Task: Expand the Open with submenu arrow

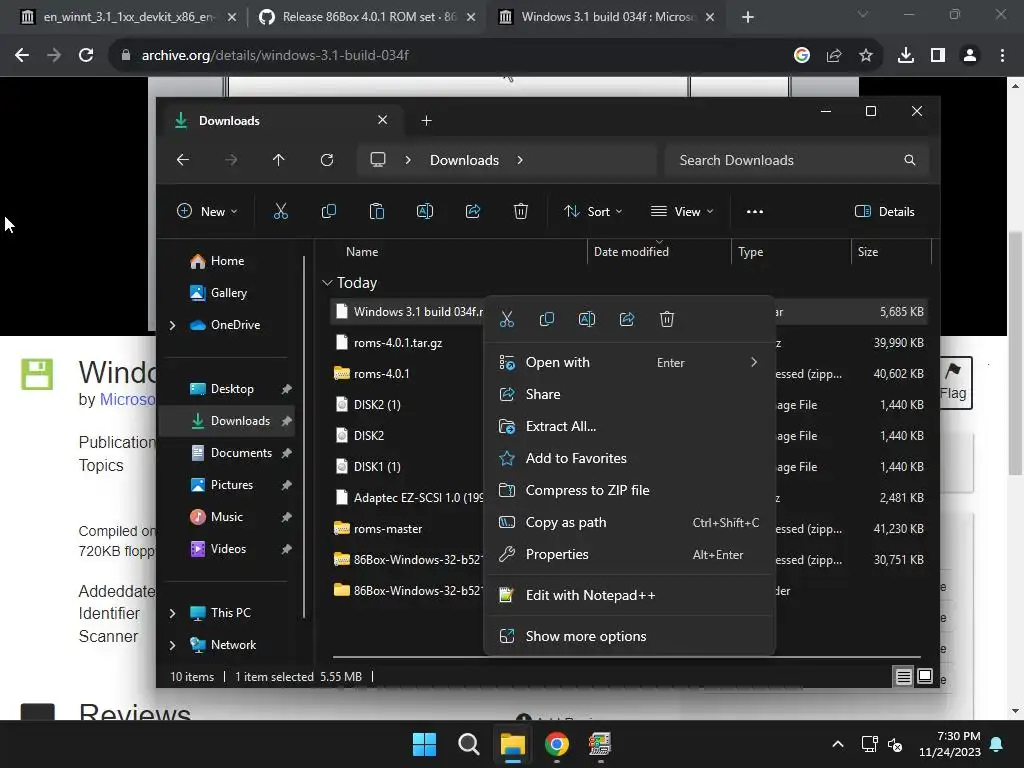Action: tap(754, 362)
